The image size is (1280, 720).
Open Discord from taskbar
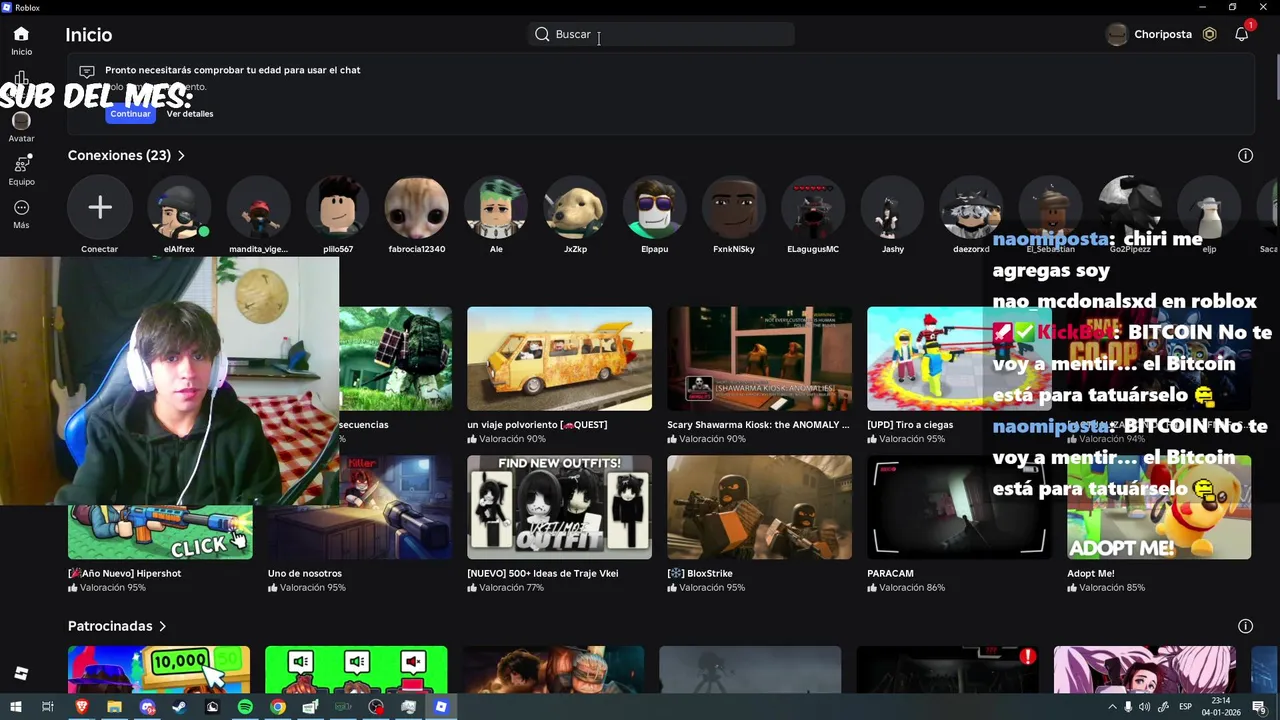click(x=147, y=707)
